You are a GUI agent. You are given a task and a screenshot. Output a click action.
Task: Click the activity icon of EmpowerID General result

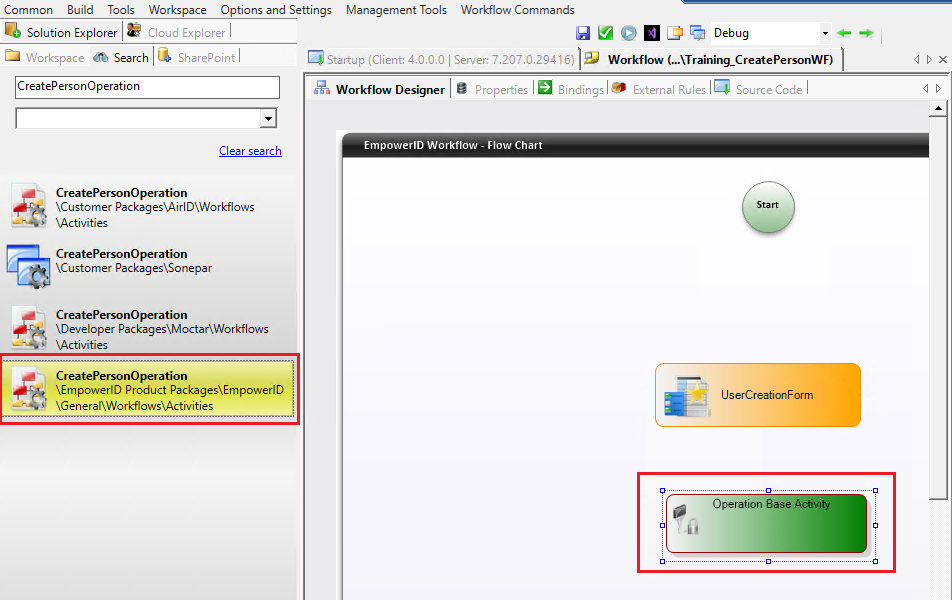point(29,389)
